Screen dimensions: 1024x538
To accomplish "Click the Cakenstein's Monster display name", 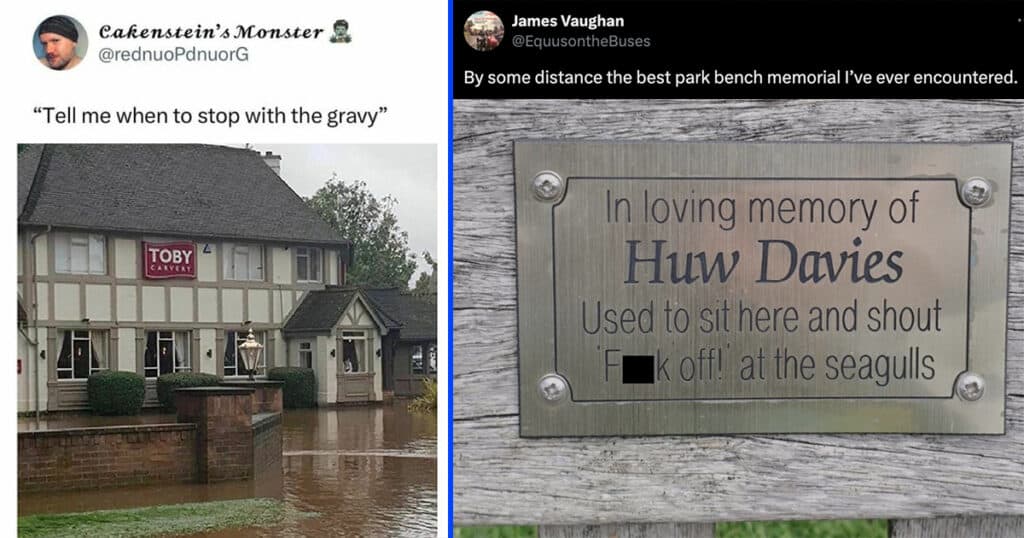I will pos(210,31).
